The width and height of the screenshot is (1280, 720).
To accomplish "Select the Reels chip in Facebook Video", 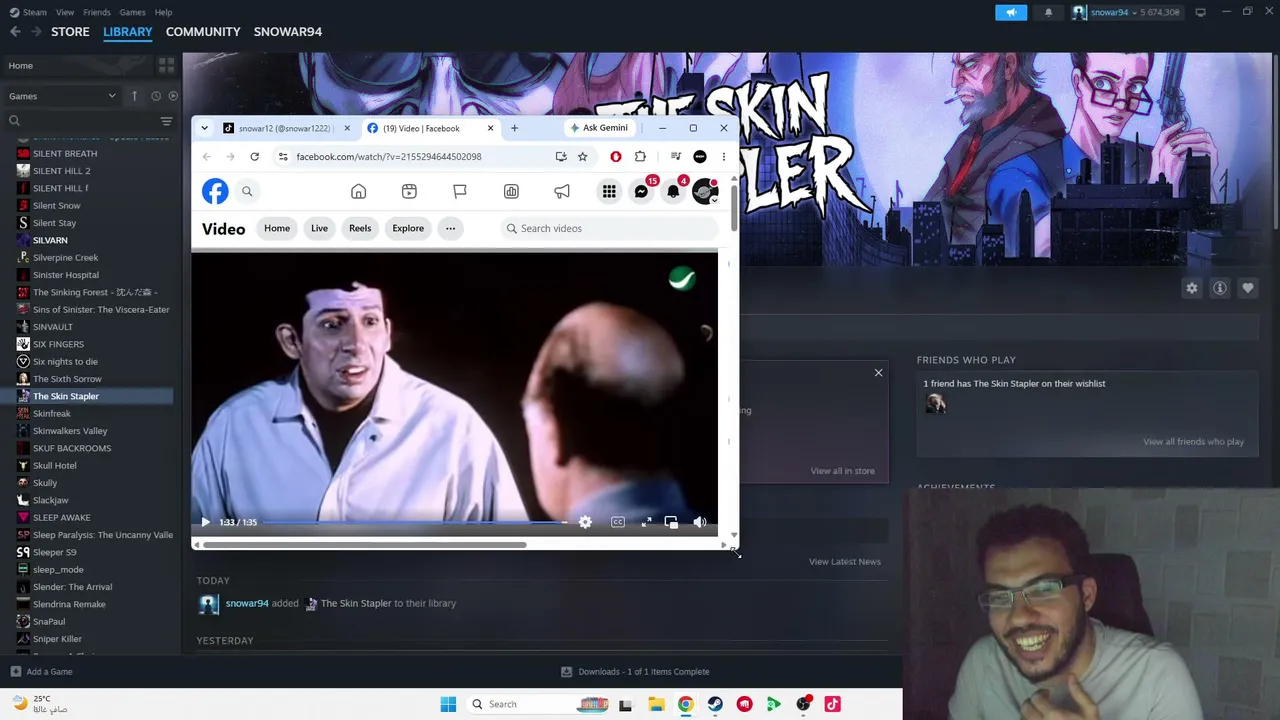I will [360, 228].
